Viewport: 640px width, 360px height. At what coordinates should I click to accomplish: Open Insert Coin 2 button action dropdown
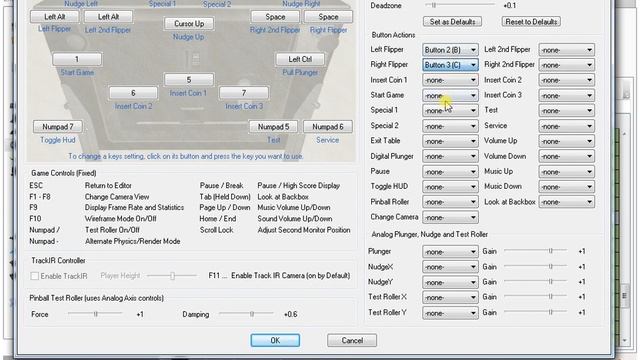567,80
